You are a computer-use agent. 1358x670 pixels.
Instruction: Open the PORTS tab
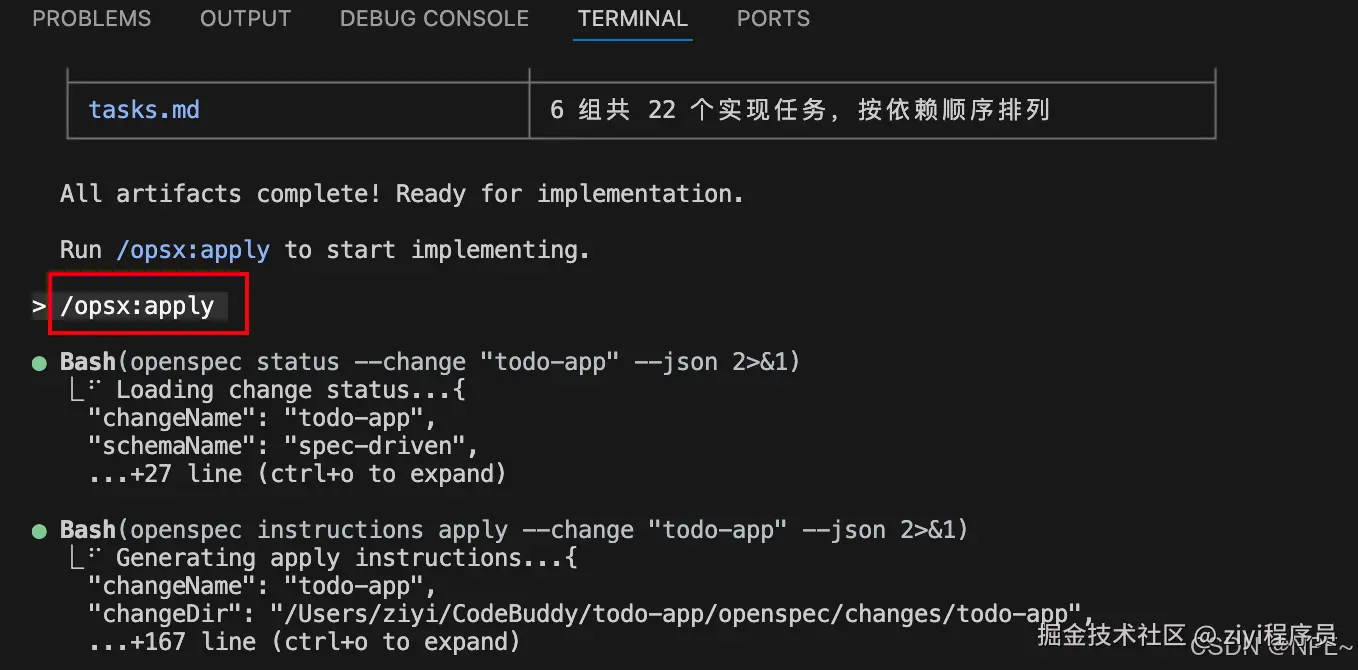click(x=773, y=19)
